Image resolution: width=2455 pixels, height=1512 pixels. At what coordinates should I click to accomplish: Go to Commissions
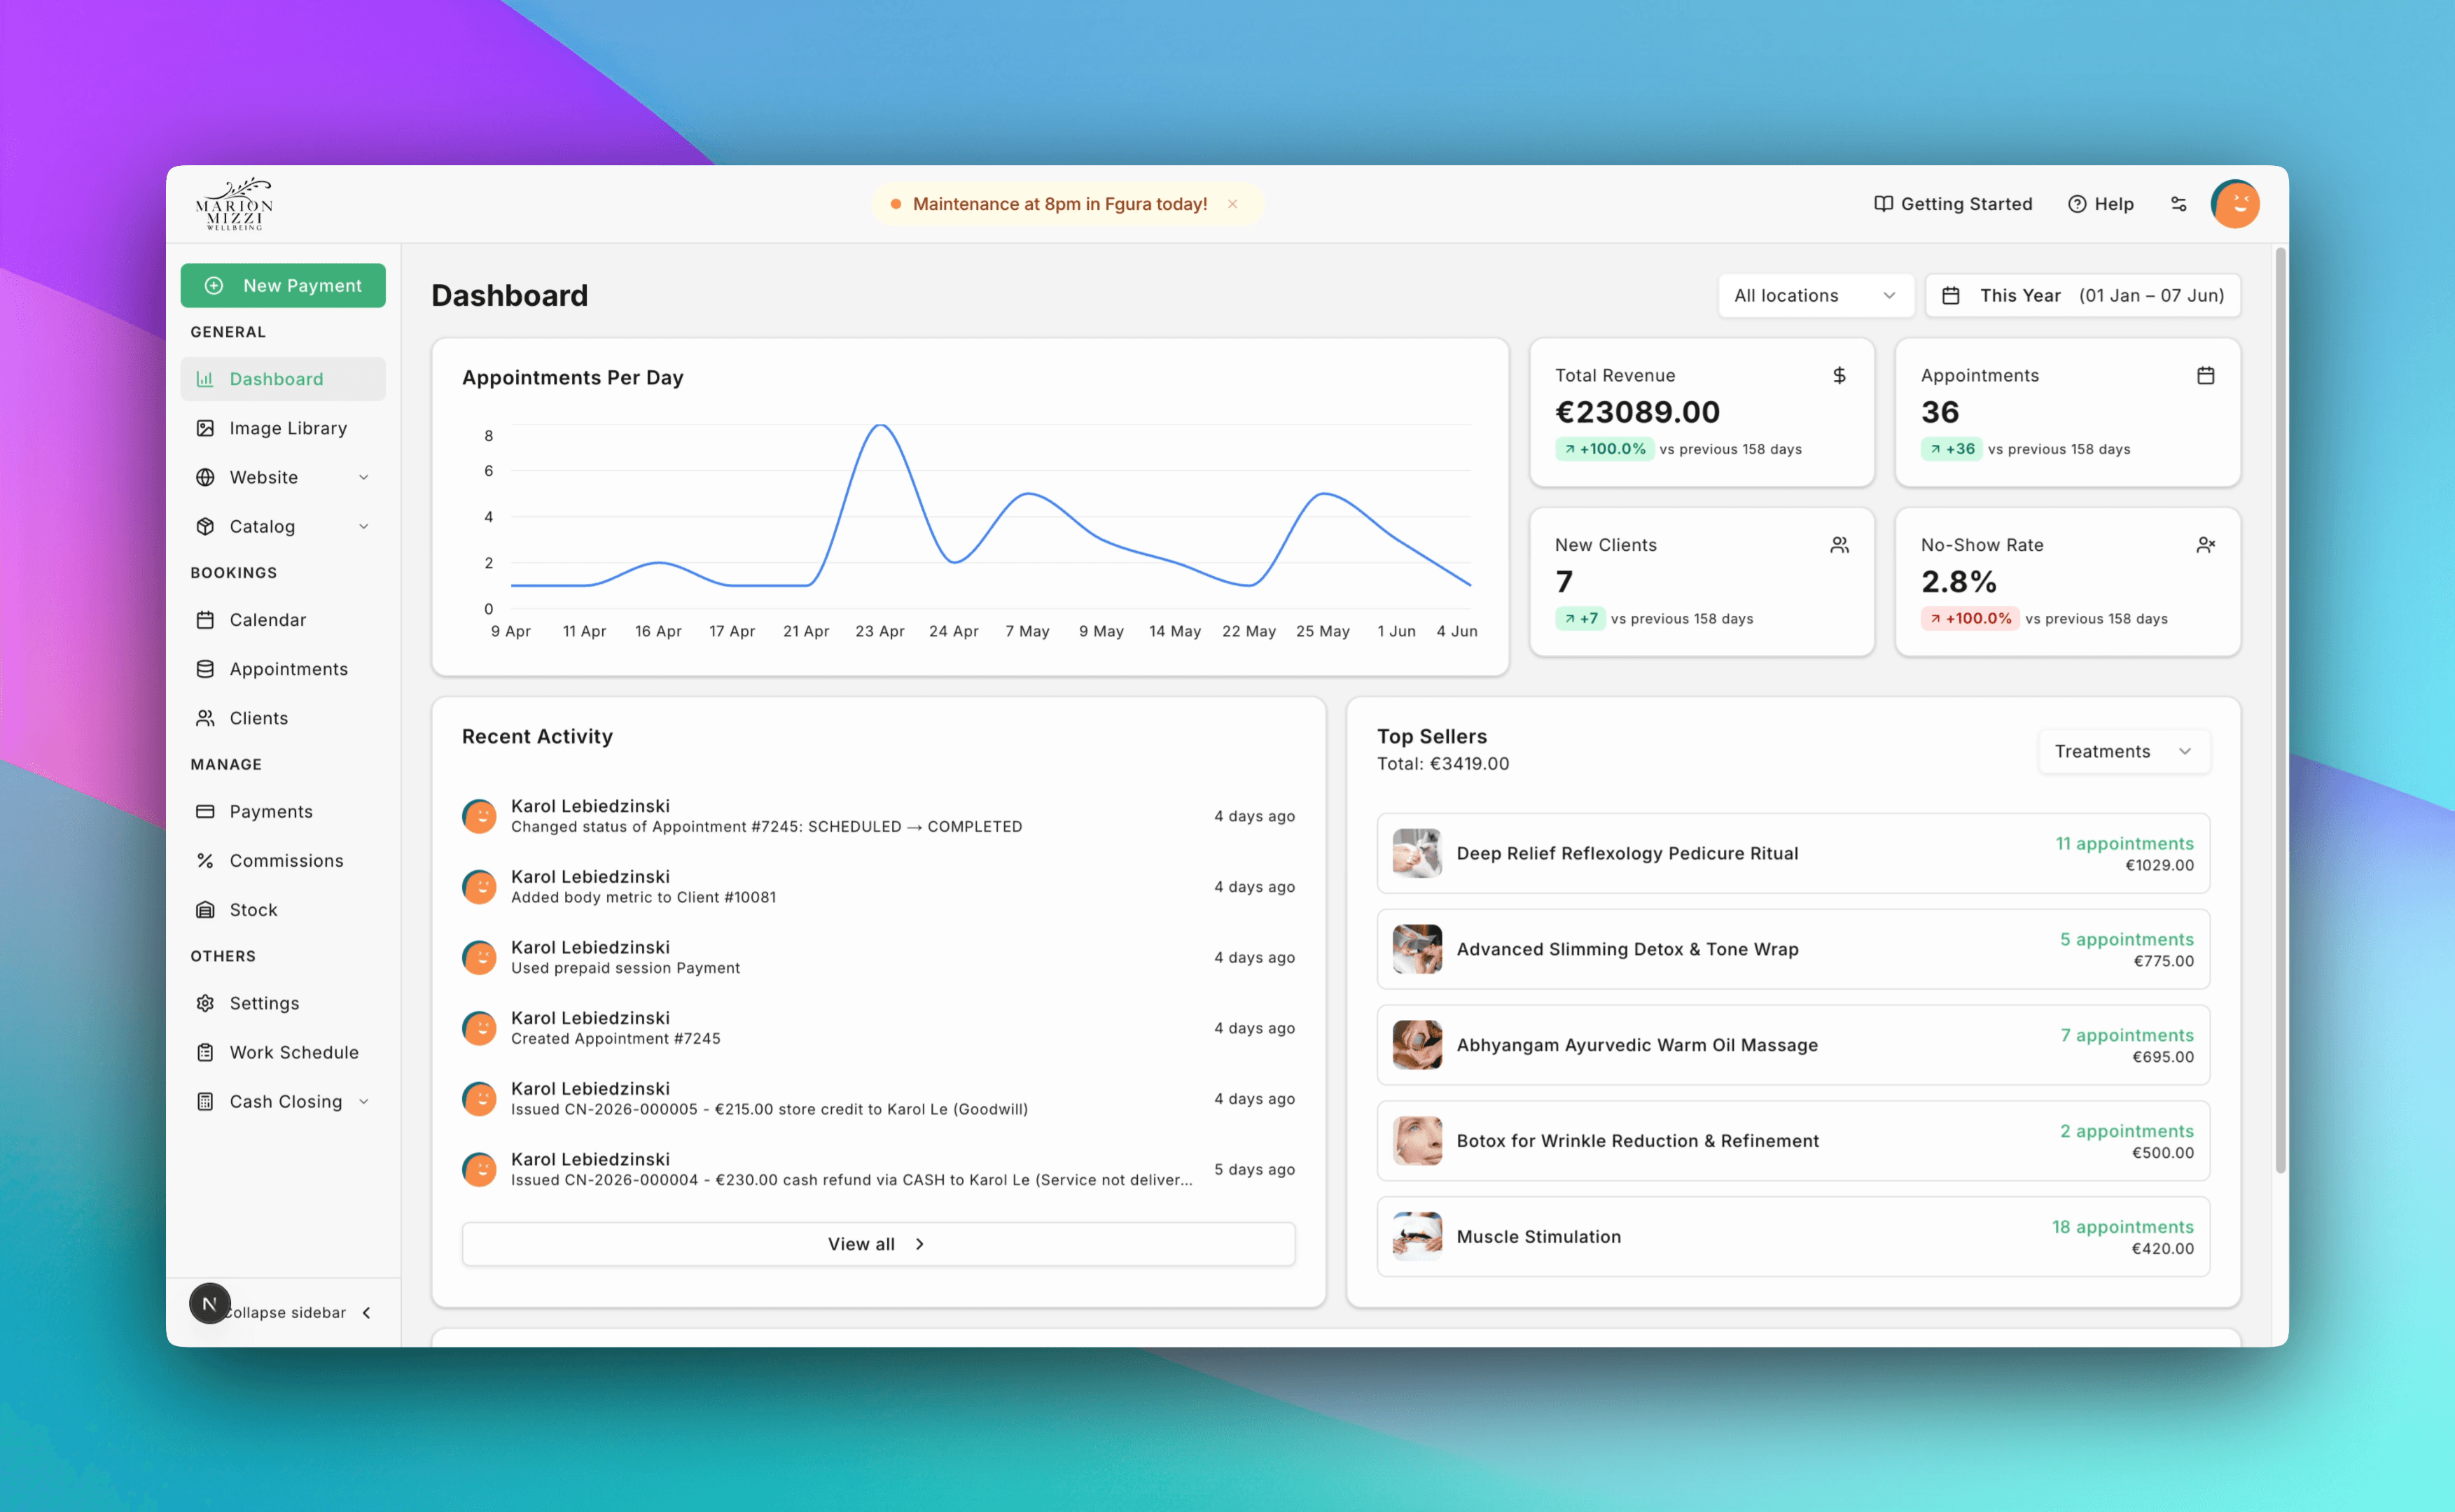click(283, 860)
